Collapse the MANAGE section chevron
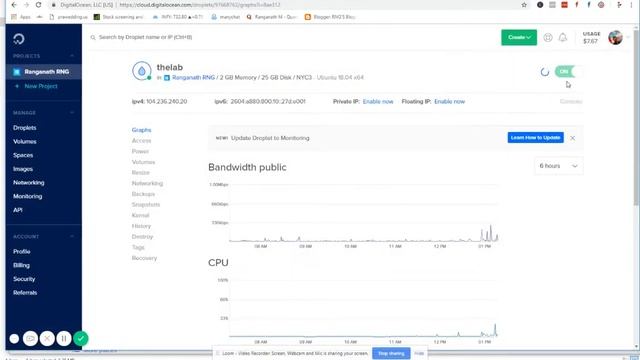 point(72,113)
